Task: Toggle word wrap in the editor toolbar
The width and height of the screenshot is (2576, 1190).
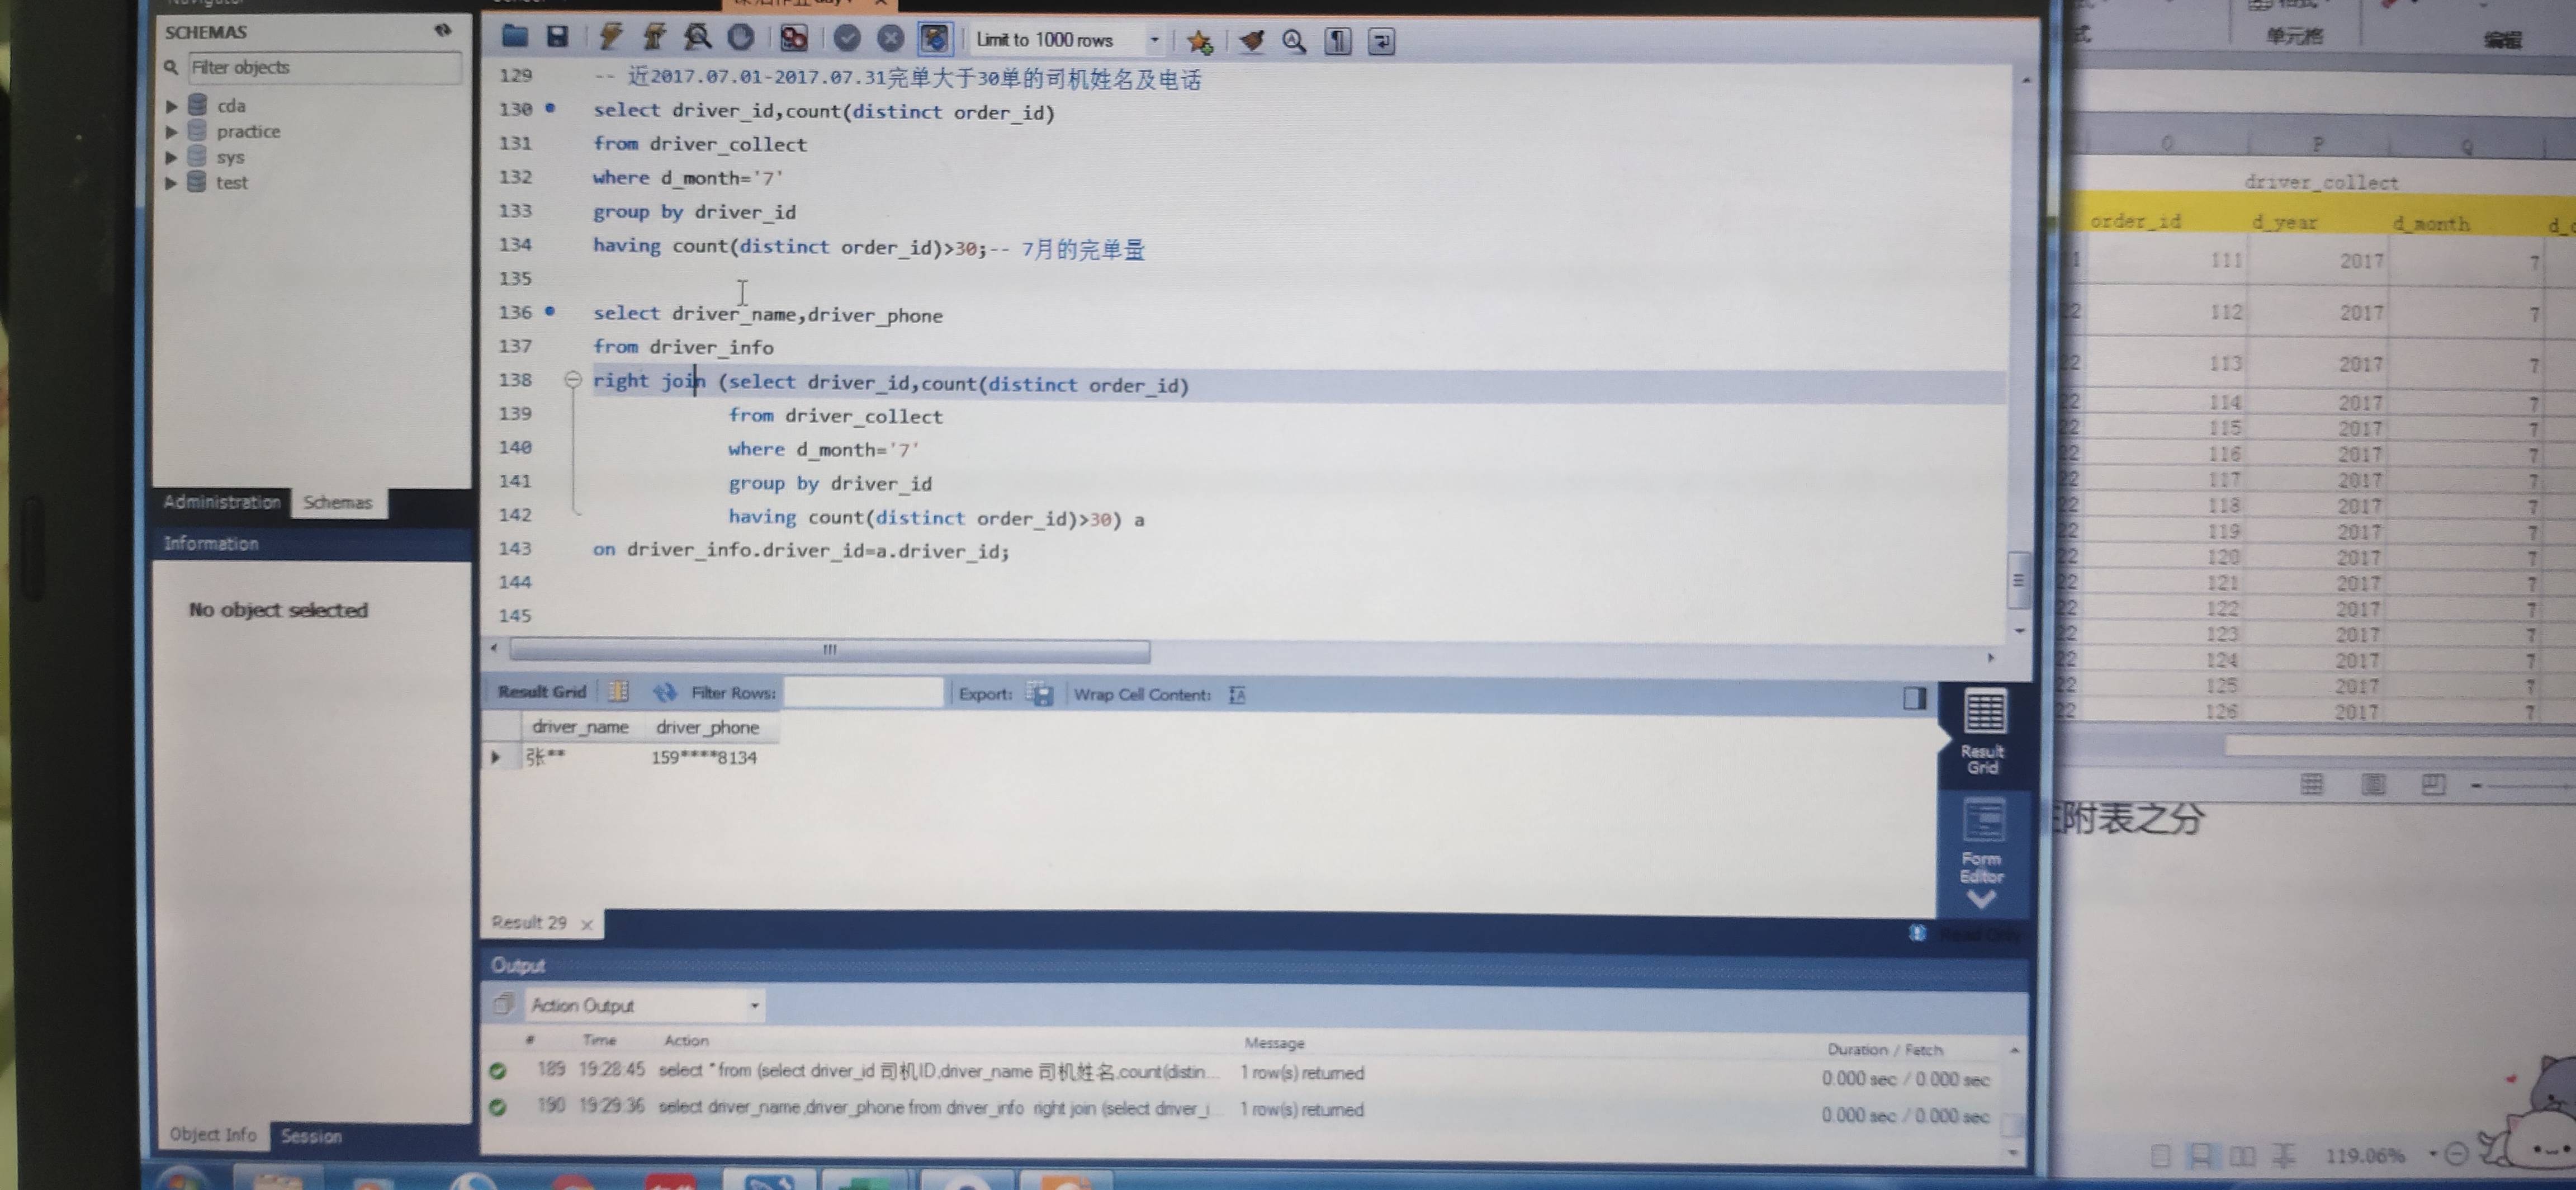Action: [x=1381, y=41]
